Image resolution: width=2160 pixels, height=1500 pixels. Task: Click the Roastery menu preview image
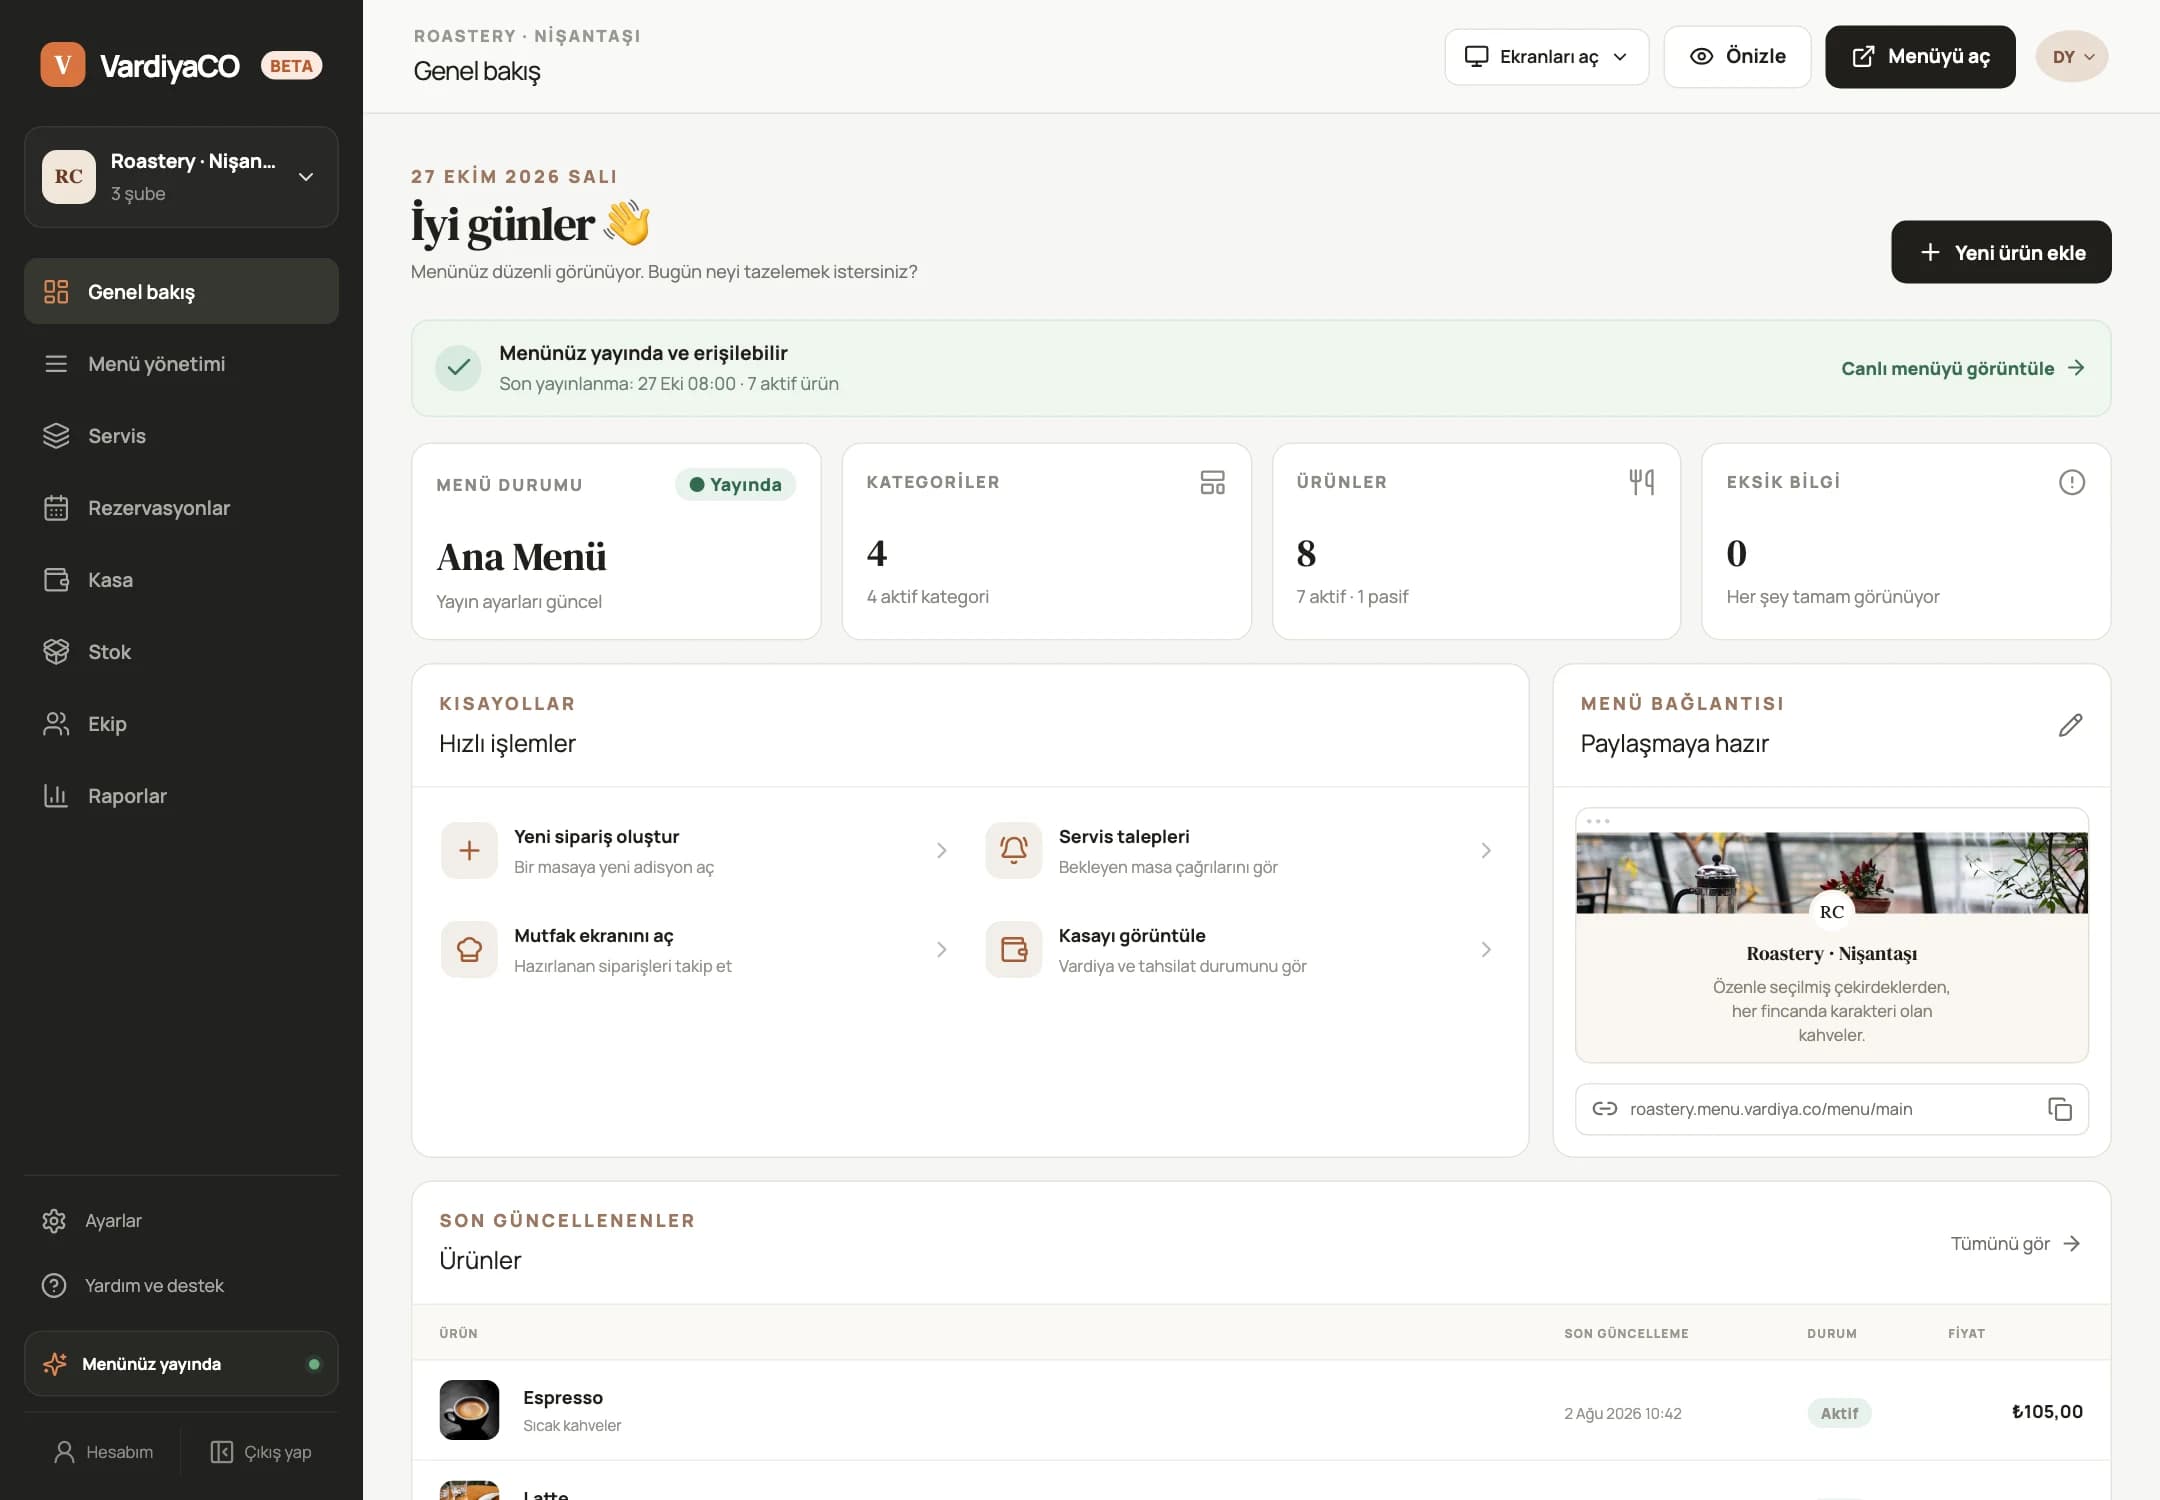(x=1831, y=872)
